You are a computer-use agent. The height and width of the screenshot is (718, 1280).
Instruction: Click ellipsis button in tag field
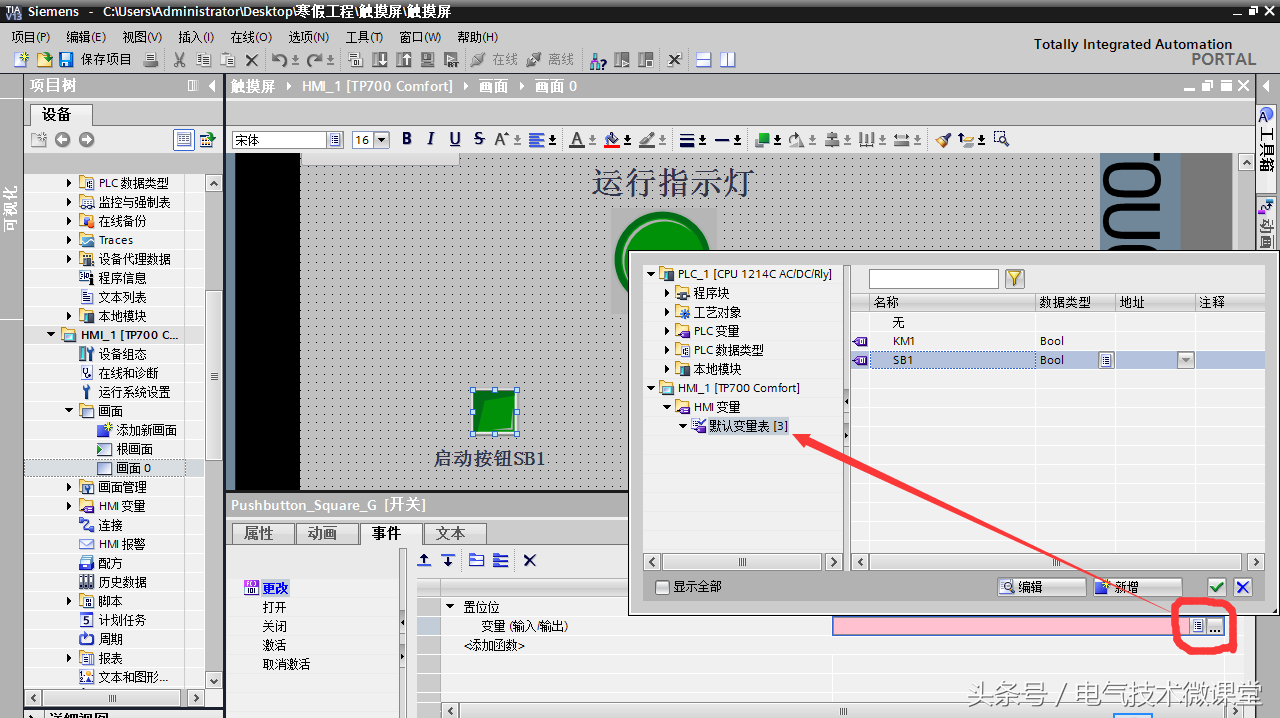(x=1215, y=626)
